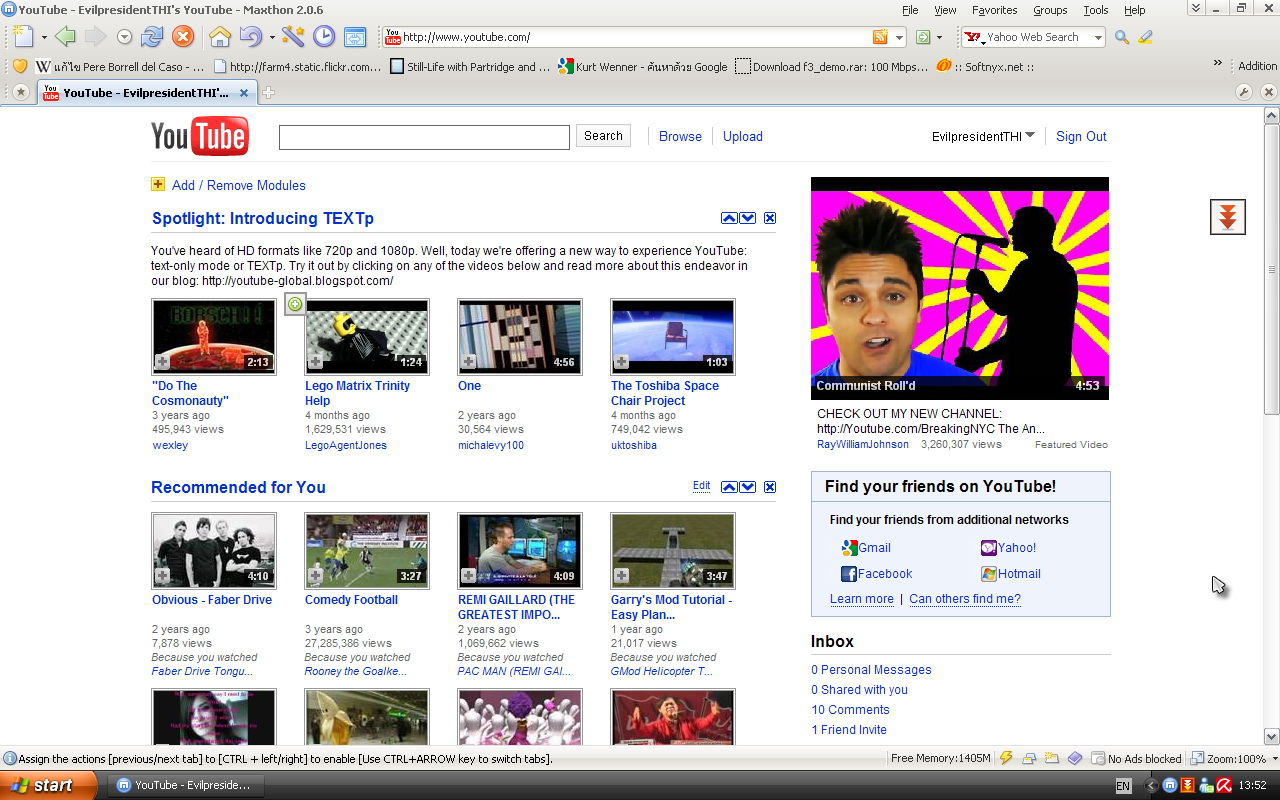Click the Sign Out link

(x=1081, y=137)
